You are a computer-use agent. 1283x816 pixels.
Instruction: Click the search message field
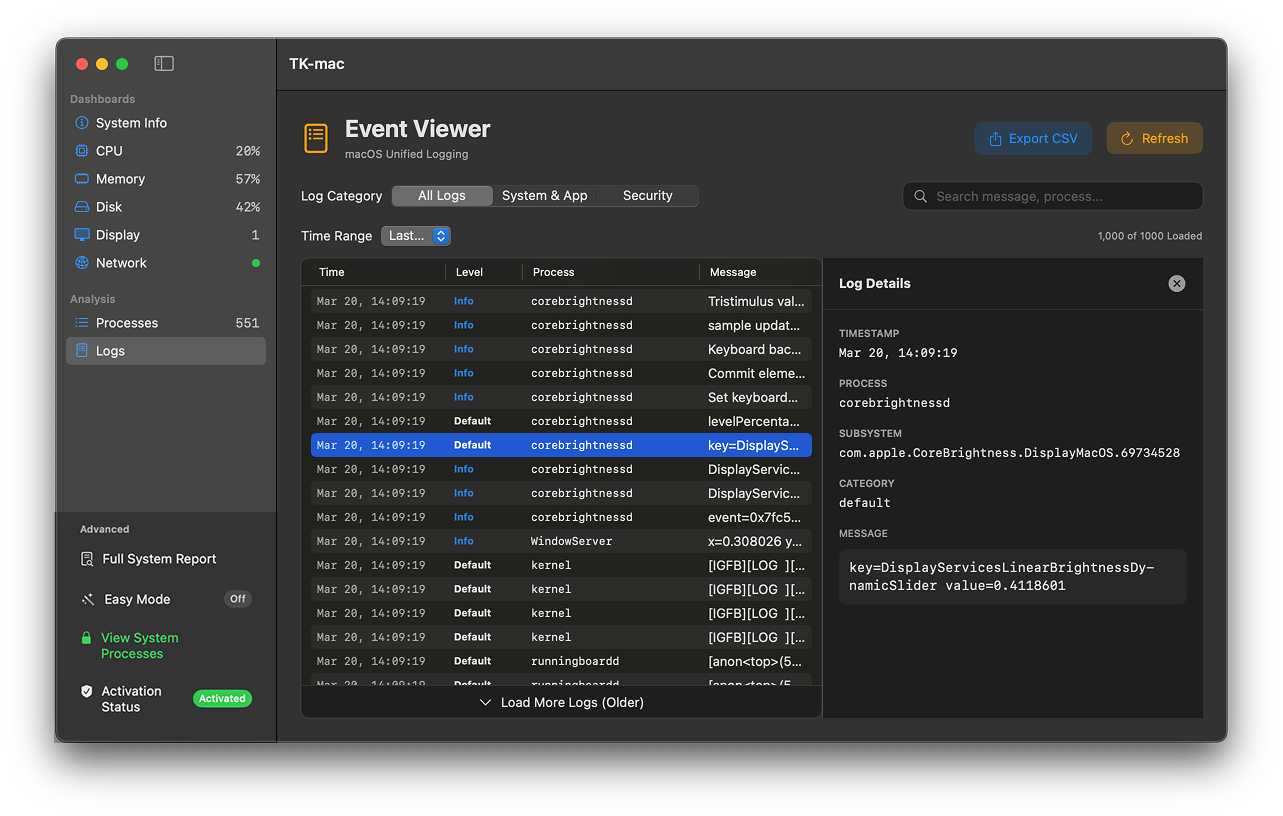point(1052,196)
